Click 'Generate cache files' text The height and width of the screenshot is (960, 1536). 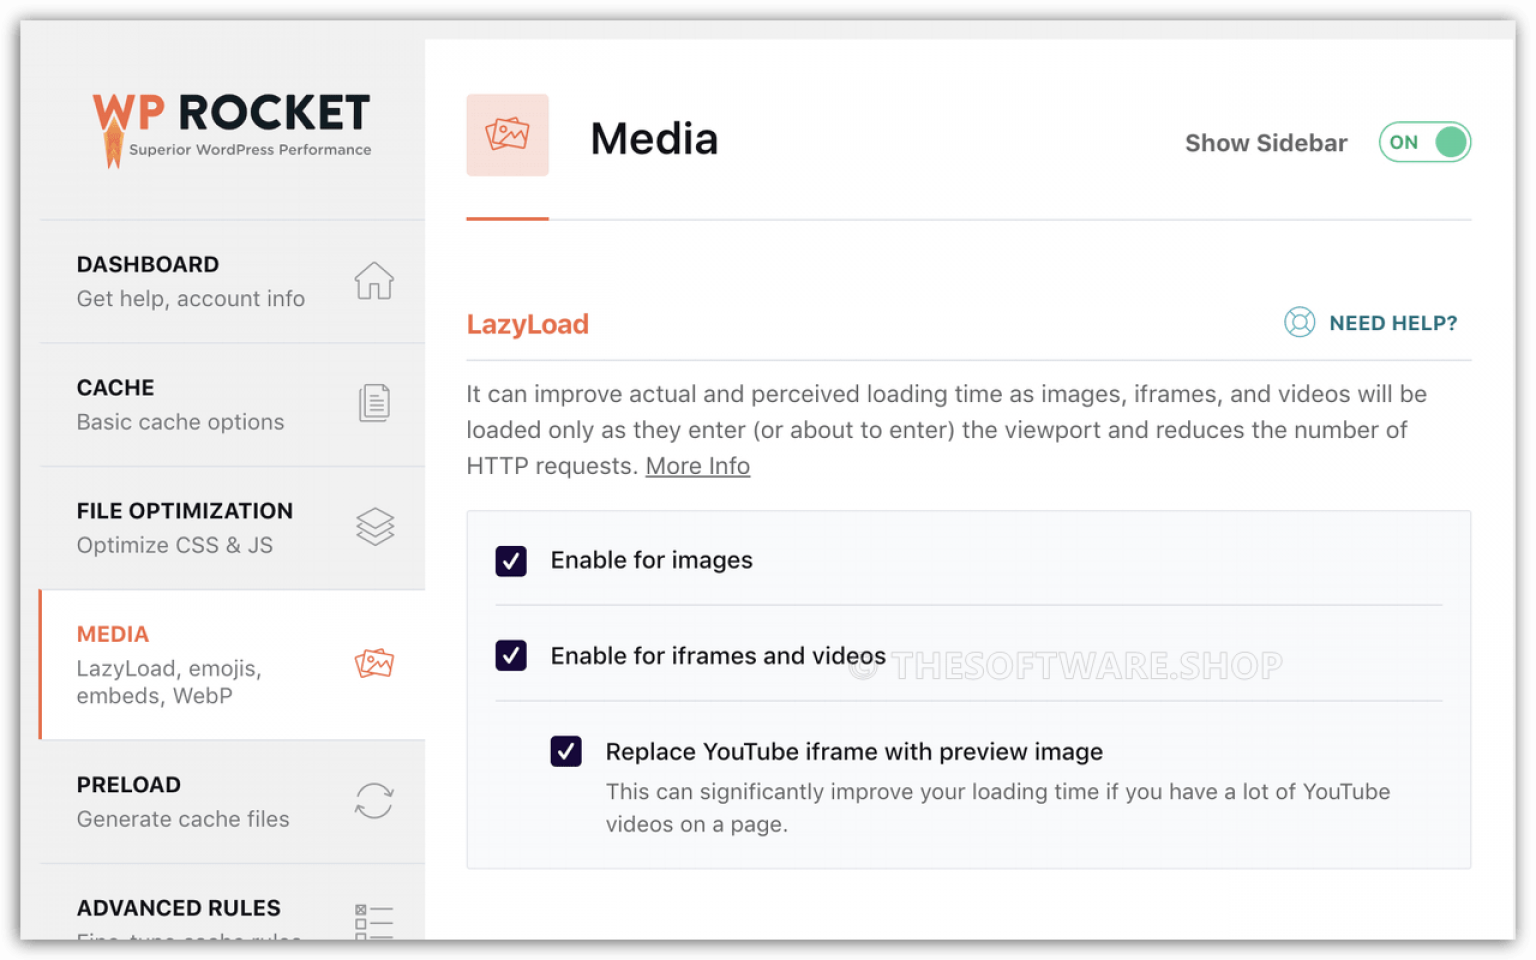click(183, 819)
